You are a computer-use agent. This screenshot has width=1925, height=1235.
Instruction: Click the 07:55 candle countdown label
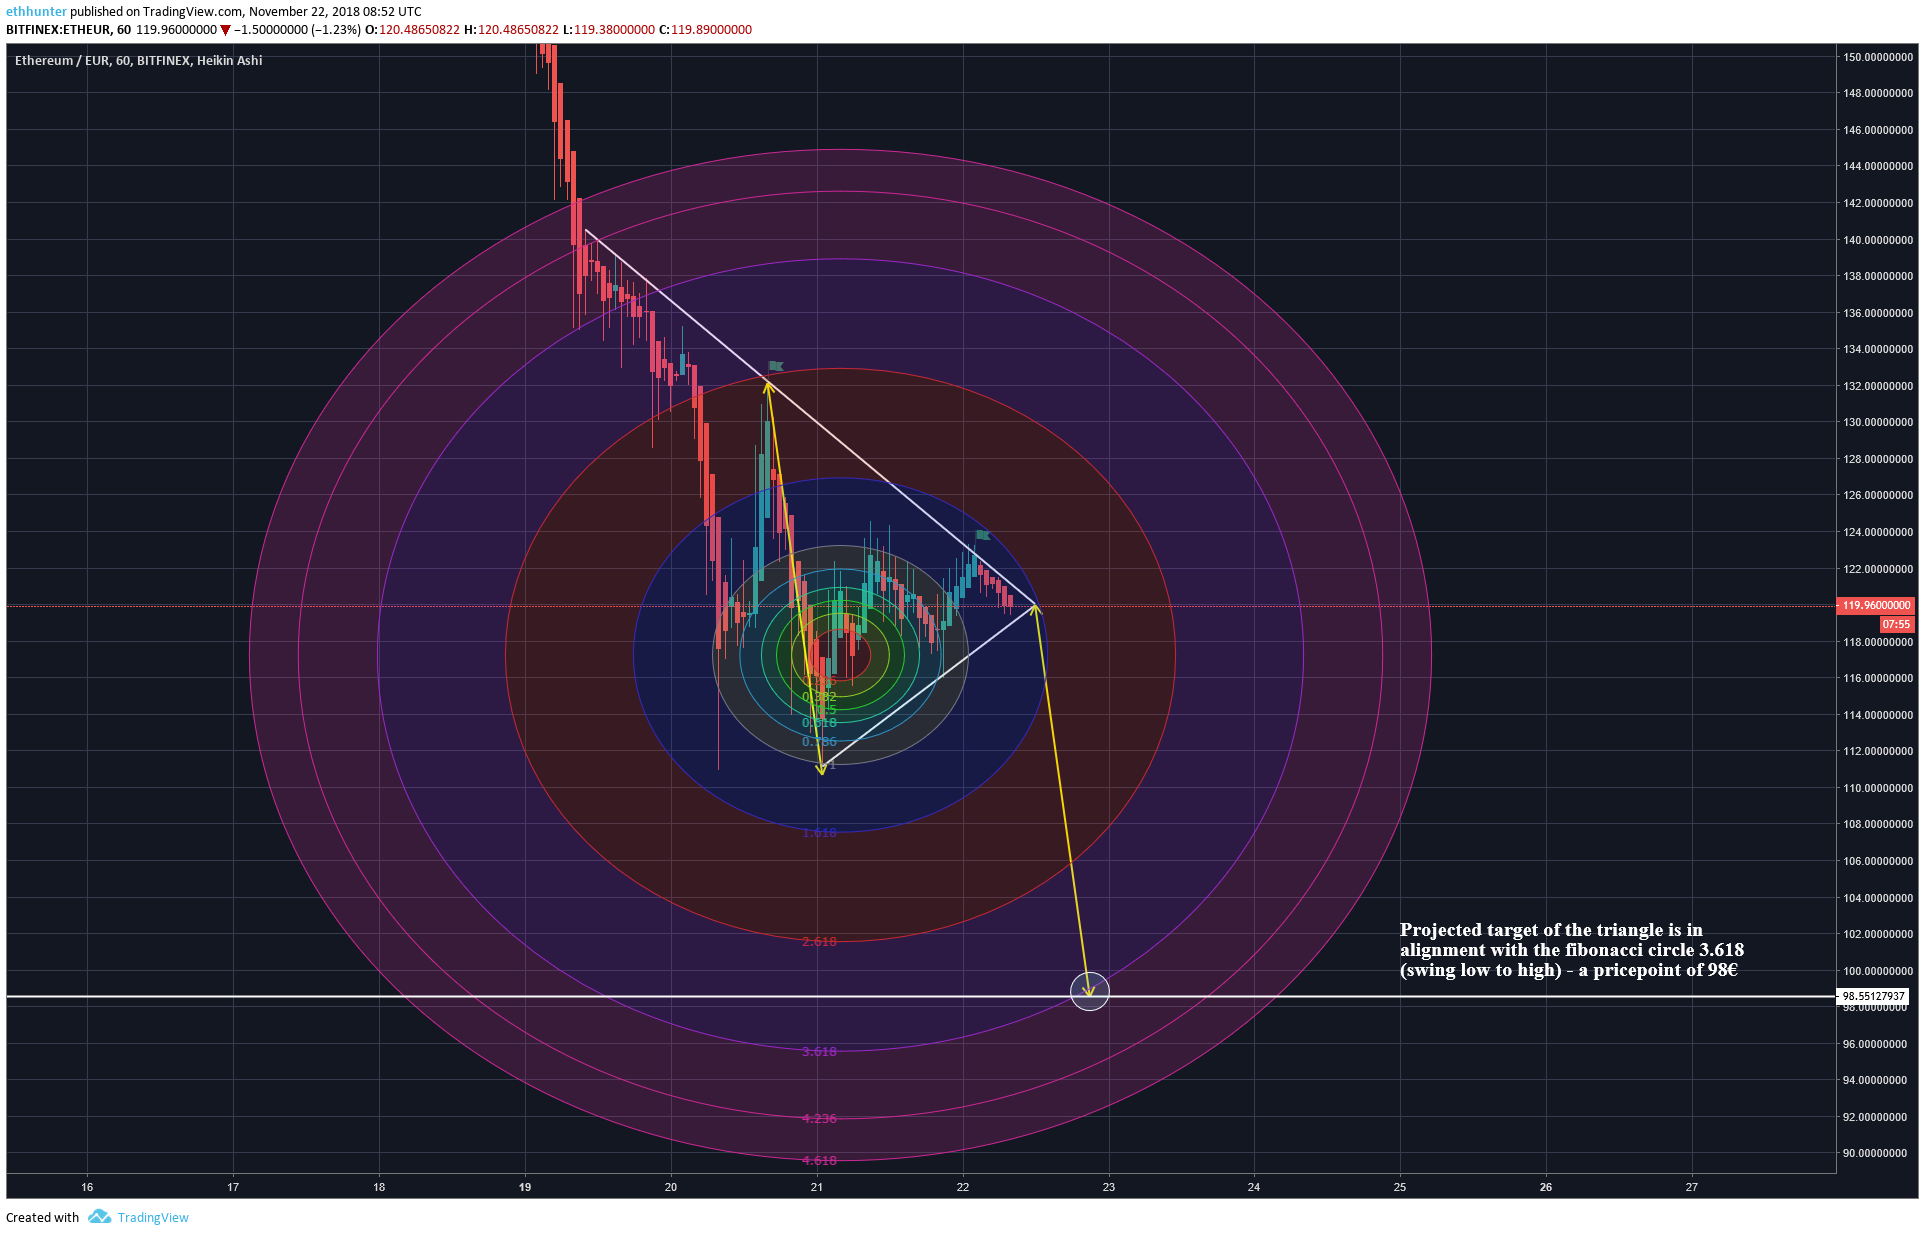[1896, 624]
